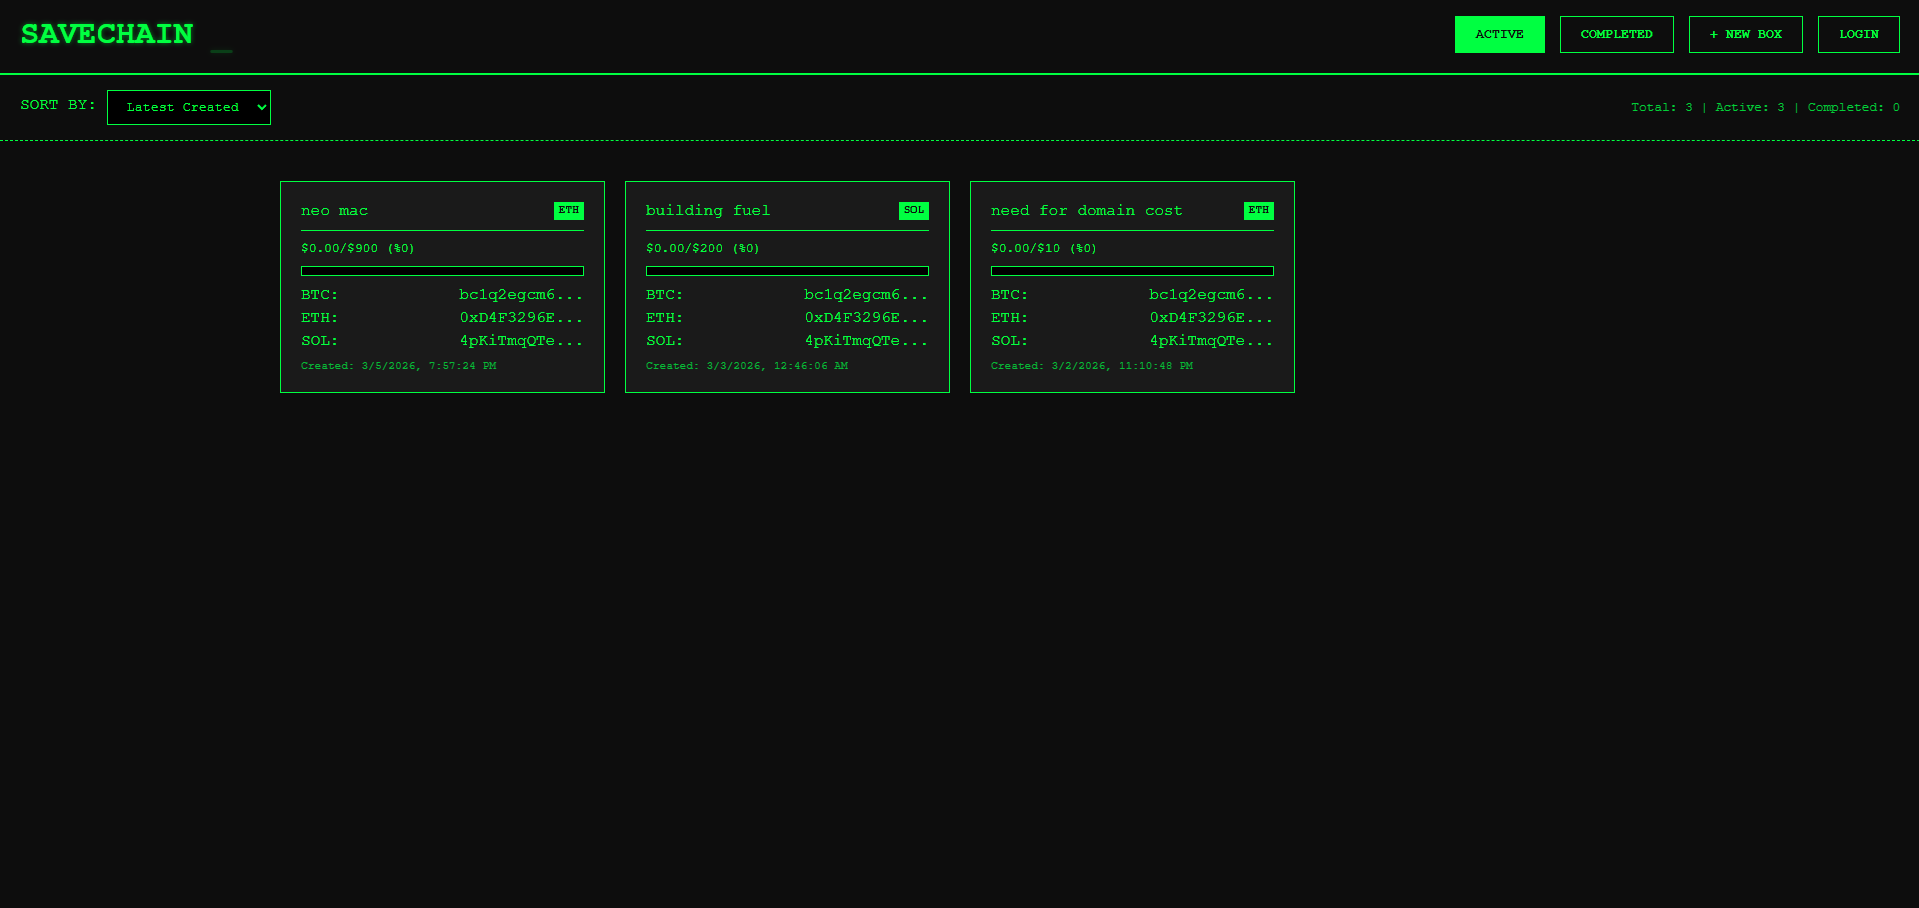1919x908 pixels.
Task: Click the SOL badge on building fuel card
Action: (913, 210)
